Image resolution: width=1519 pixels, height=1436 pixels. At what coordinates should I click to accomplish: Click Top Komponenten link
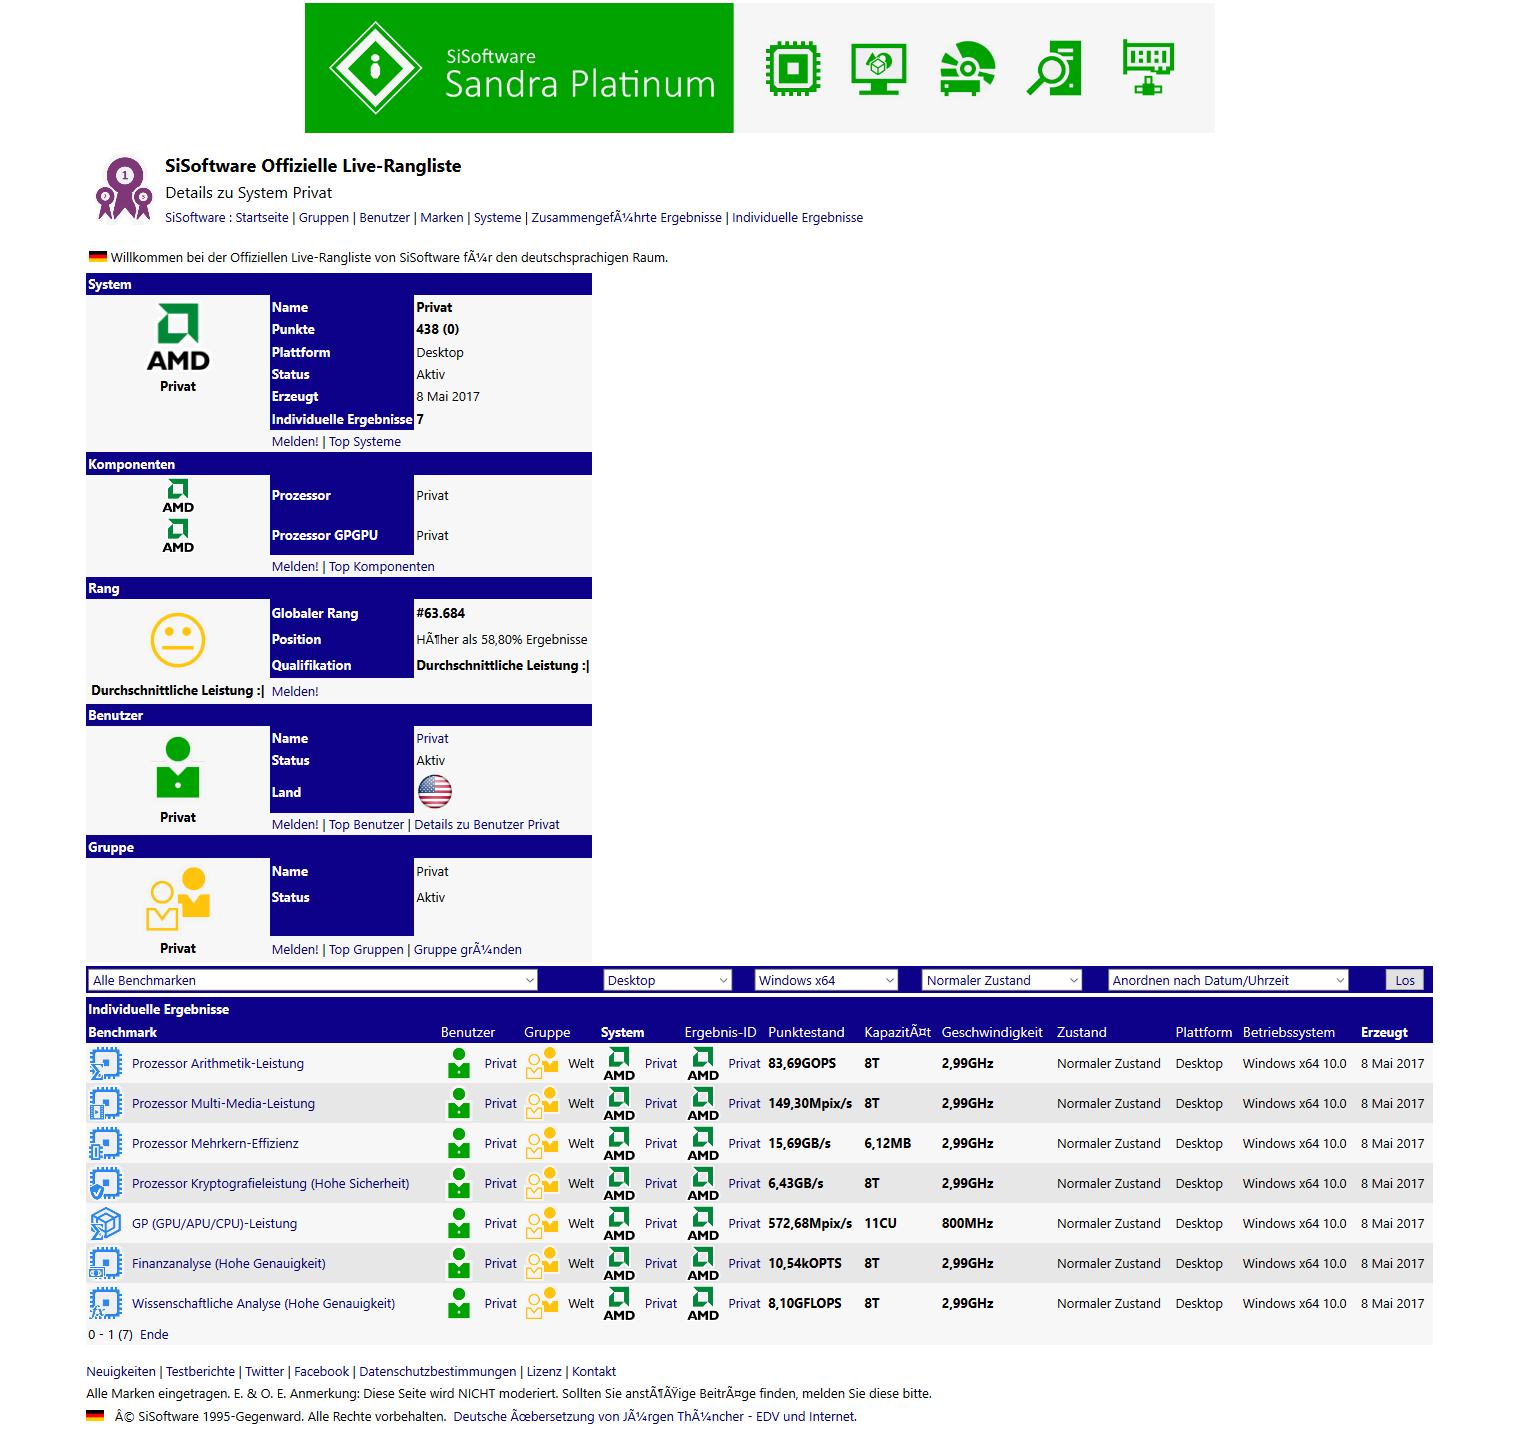pos(382,566)
